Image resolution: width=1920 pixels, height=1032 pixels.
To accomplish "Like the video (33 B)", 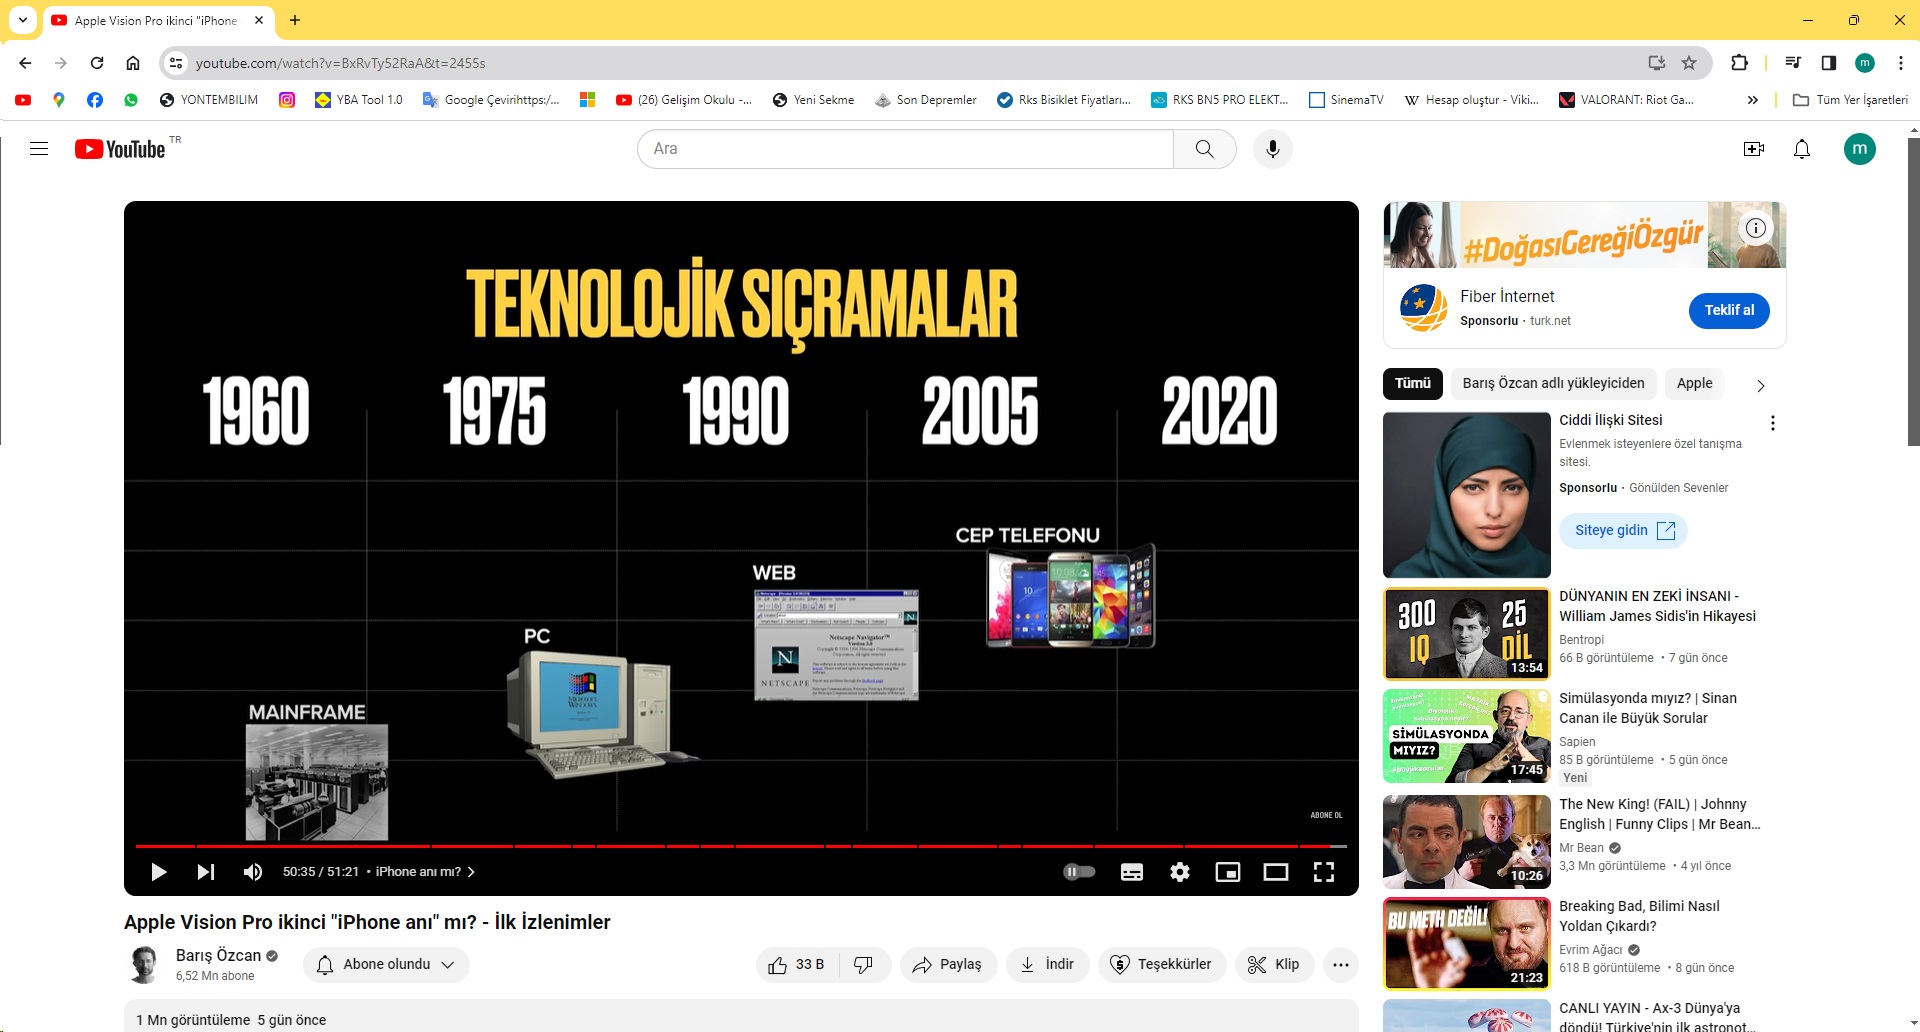I will [797, 965].
